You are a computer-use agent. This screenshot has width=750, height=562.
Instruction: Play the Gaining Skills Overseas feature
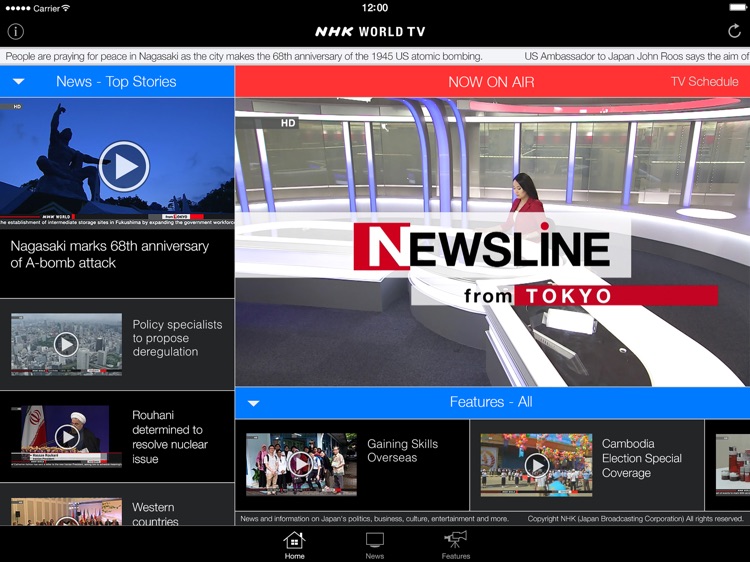pyautogui.click(x=301, y=464)
